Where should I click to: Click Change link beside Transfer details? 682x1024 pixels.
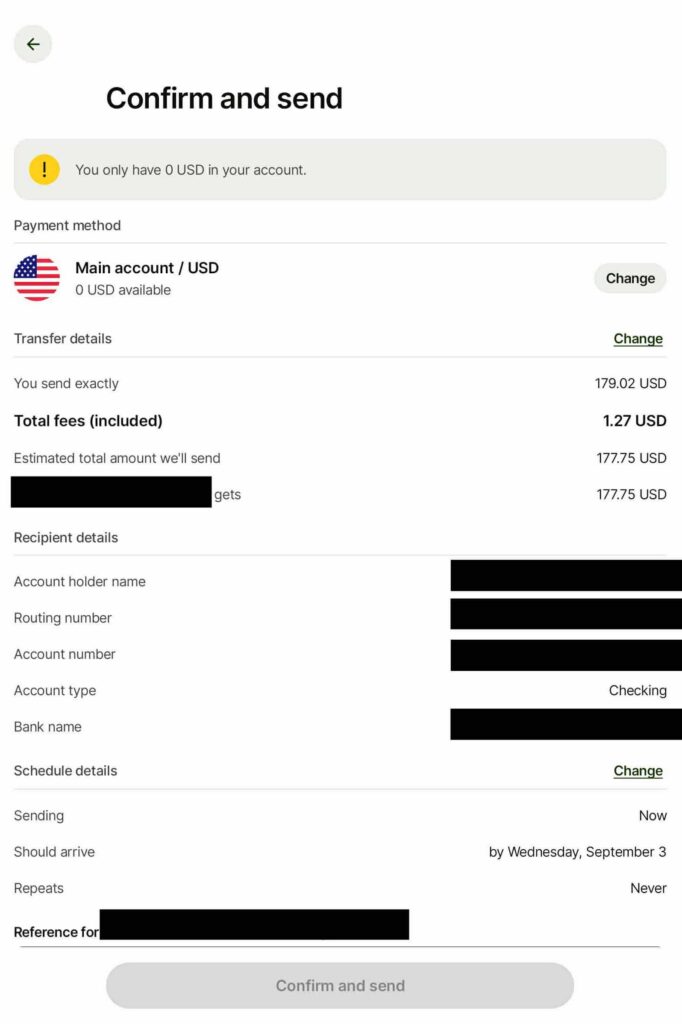click(637, 339)
